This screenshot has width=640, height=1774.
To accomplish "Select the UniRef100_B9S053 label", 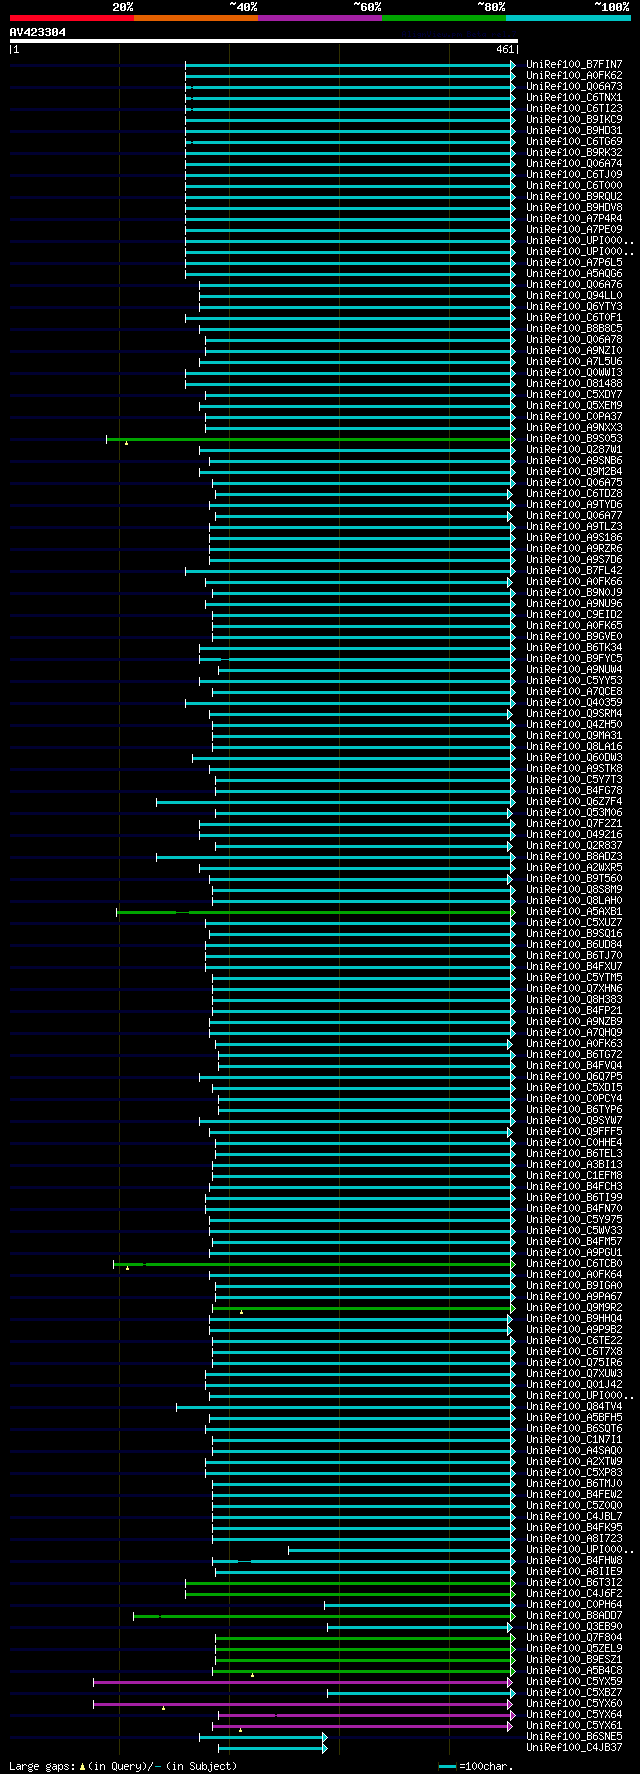I will [574, 439].
